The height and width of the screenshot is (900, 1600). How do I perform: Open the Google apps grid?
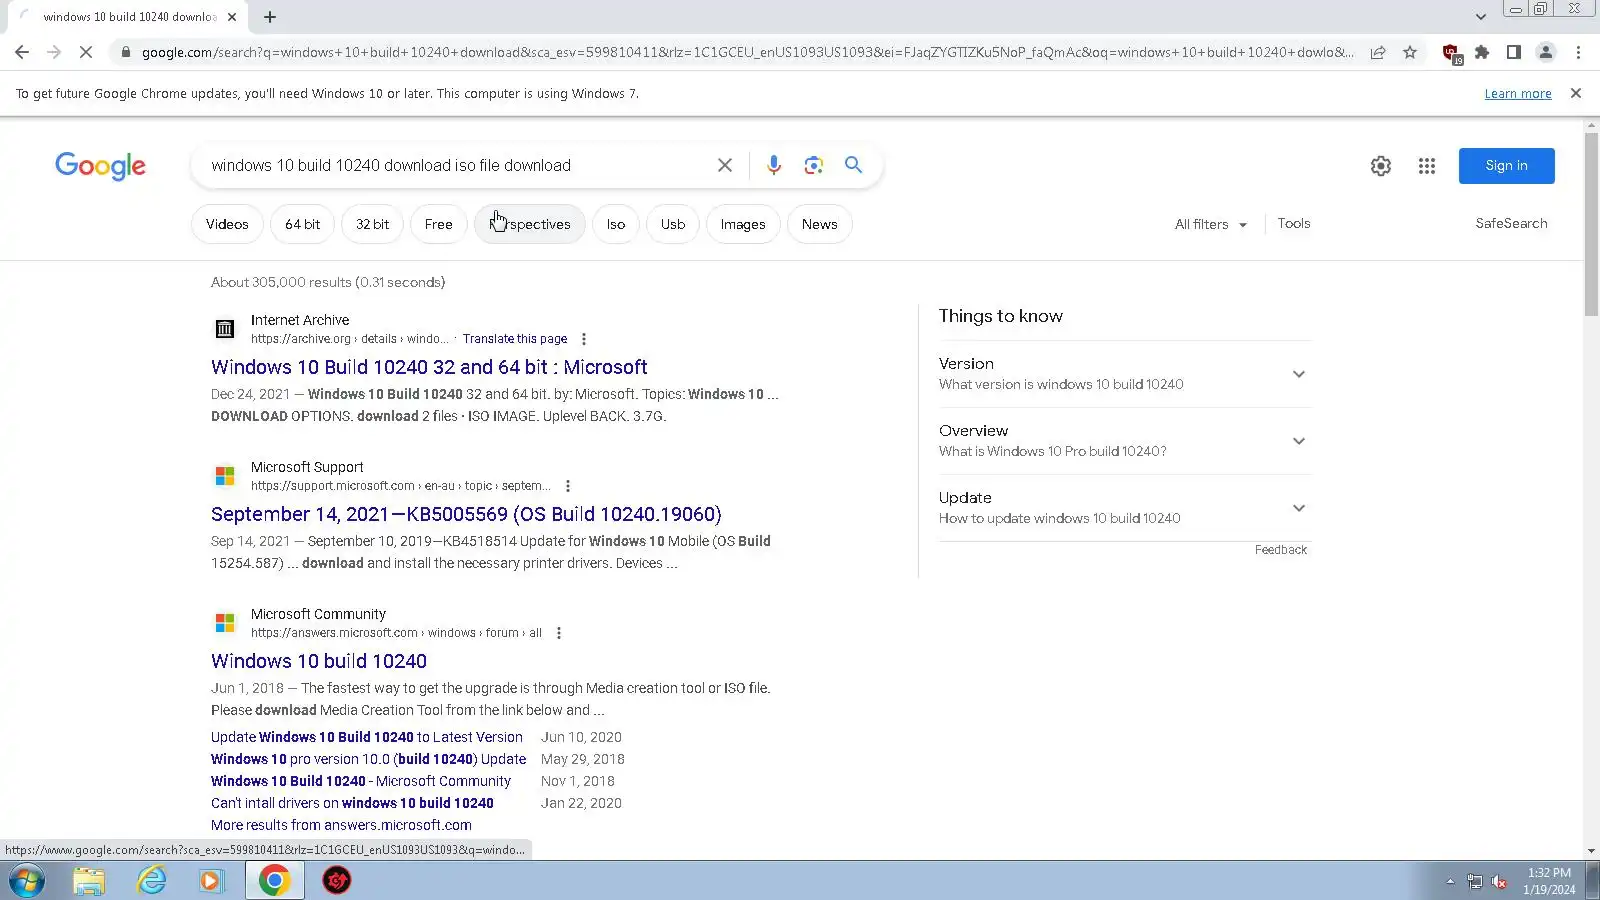coord(1427,166)
